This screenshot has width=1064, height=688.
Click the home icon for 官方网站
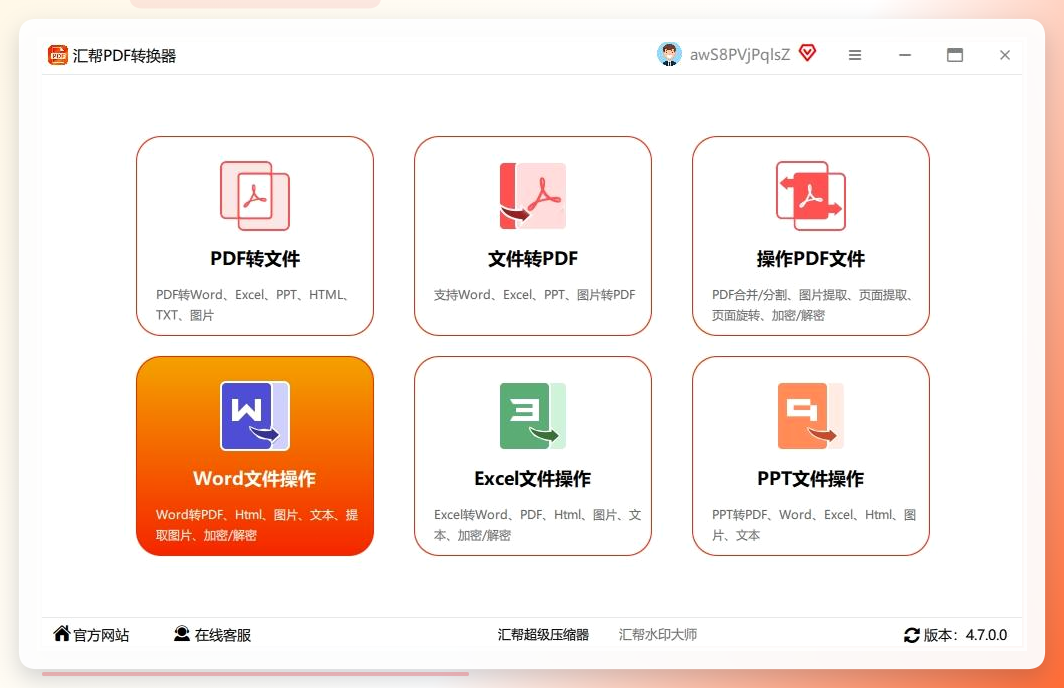pos(62,633)
